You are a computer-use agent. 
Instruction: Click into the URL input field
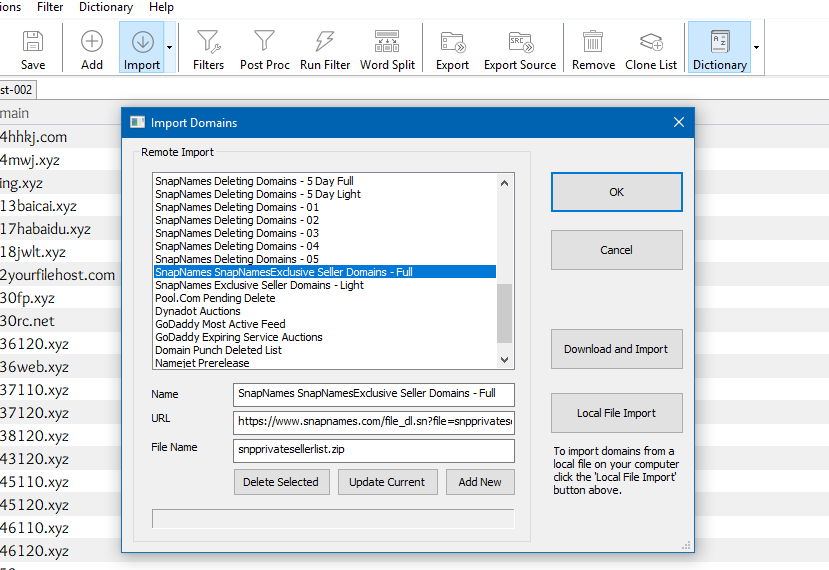[x=373, y=422]
